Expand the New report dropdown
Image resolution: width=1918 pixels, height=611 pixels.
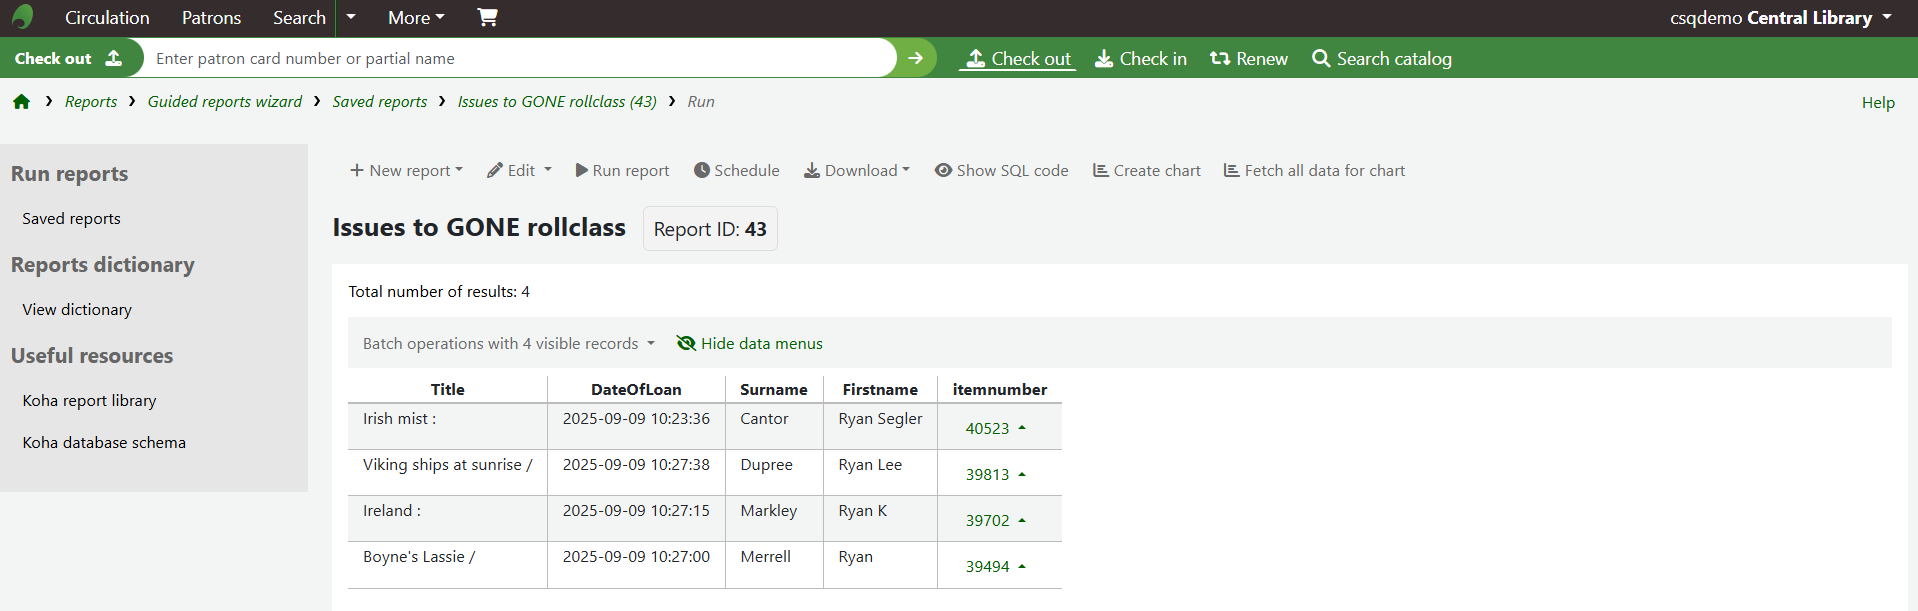click(406, 171)
